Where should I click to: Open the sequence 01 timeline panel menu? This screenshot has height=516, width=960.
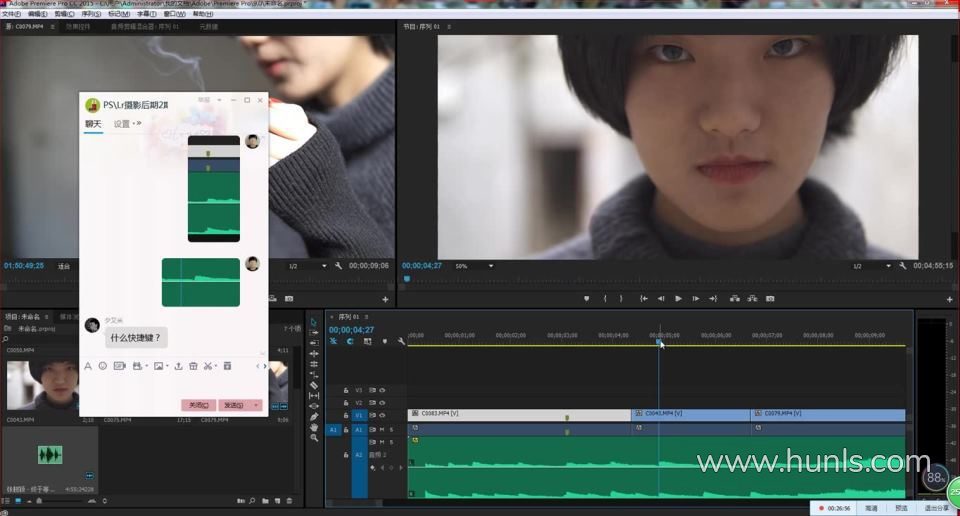pos(367,317)
